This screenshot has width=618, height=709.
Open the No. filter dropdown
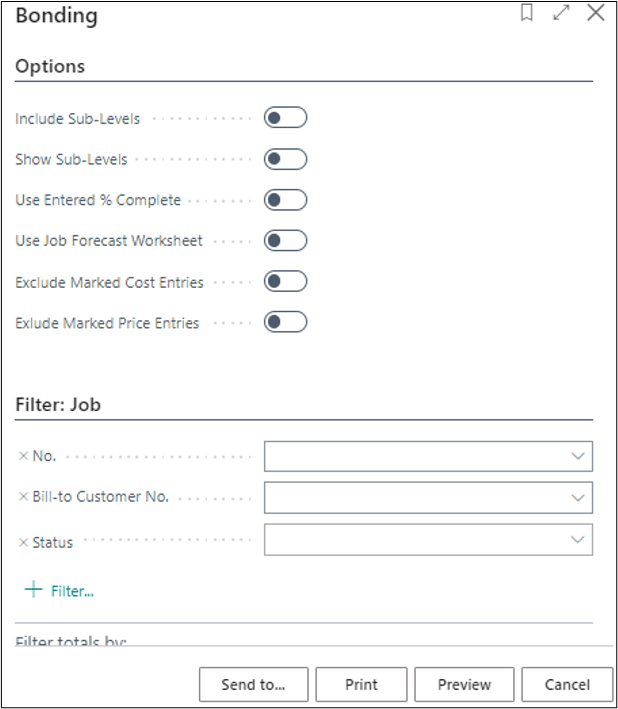point(577,456)
